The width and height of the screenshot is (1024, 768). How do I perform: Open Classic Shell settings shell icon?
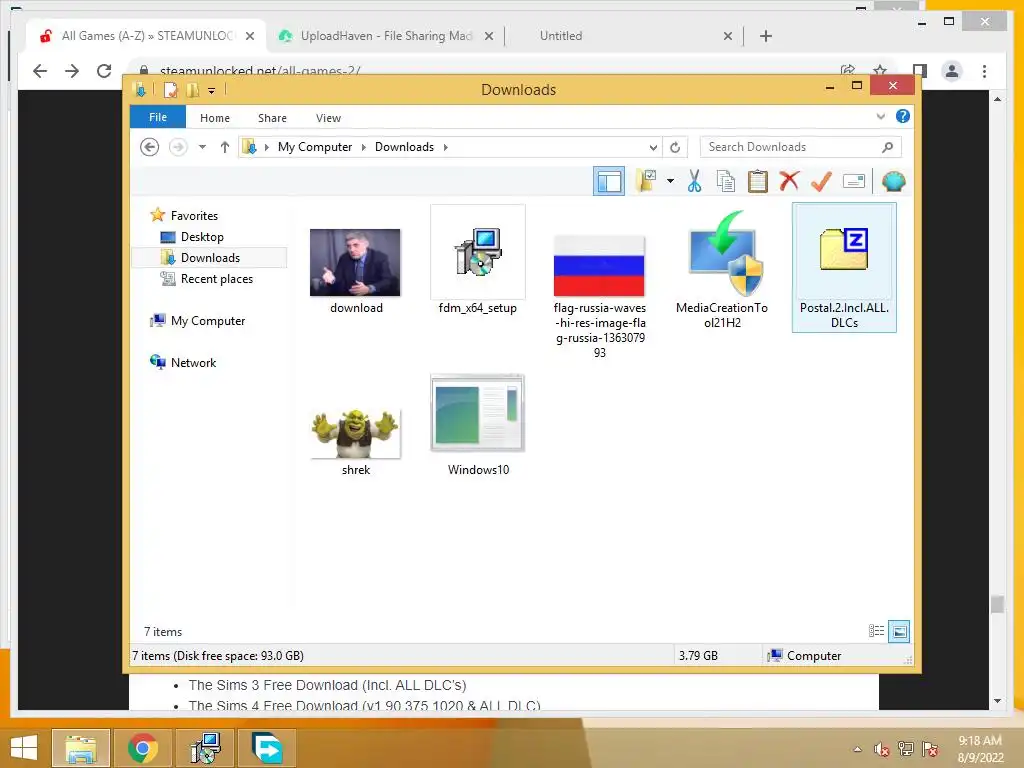click(893, 181)
